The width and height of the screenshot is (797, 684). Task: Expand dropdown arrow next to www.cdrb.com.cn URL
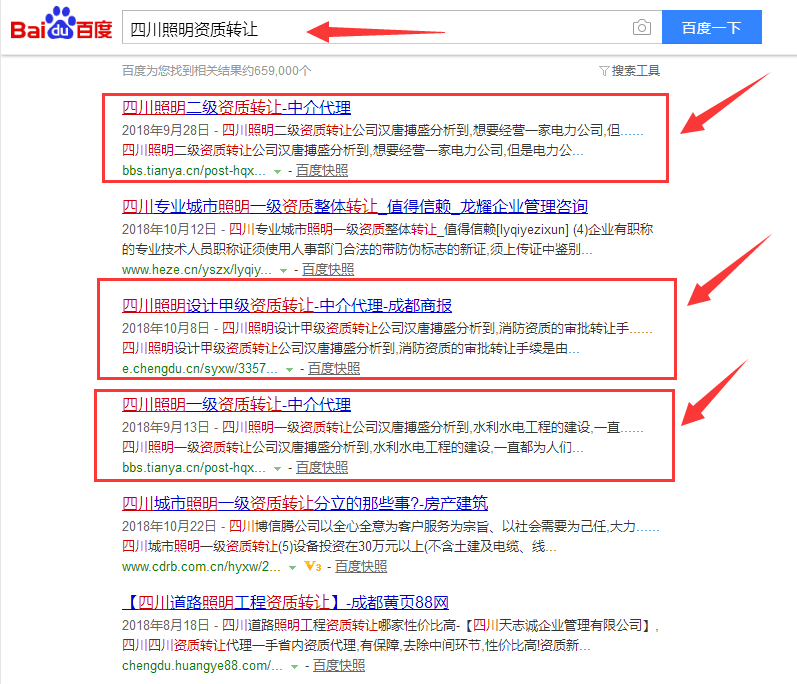click(x=292, y=568)
